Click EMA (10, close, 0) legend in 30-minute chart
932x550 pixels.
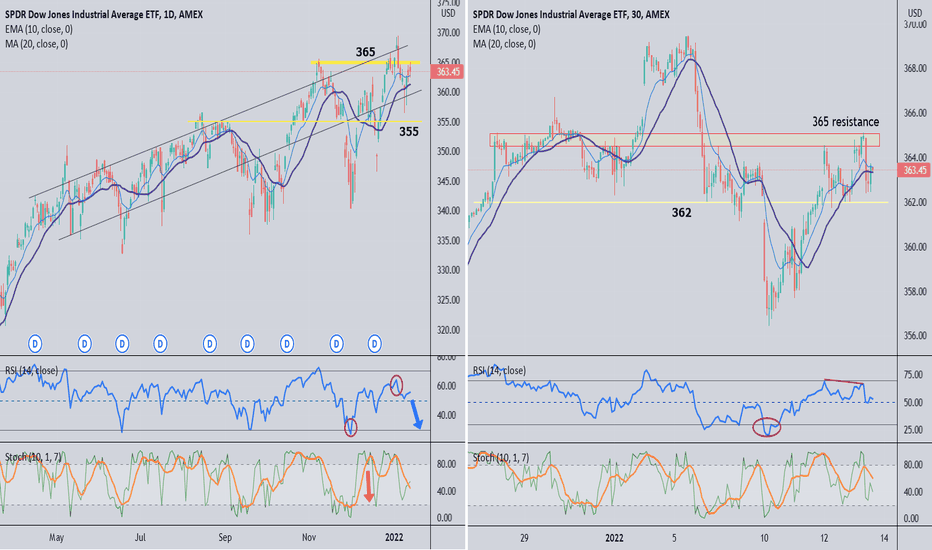506,29
